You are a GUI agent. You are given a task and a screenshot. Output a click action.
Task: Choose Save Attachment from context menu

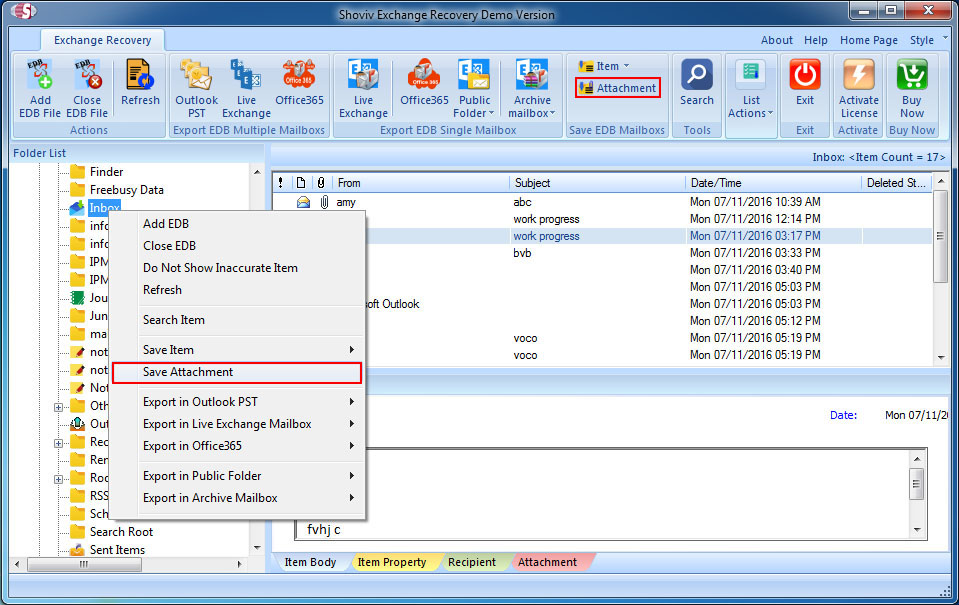click(188, 372)
